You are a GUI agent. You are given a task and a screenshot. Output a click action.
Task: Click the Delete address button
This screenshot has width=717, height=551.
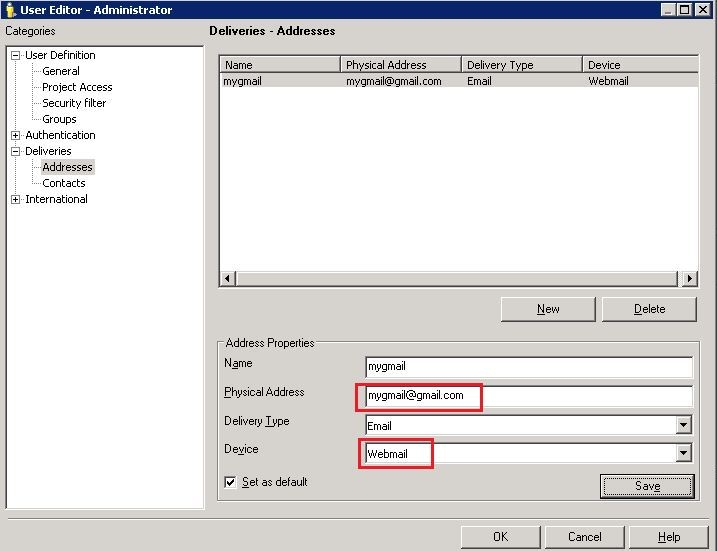tap(649, 309)
